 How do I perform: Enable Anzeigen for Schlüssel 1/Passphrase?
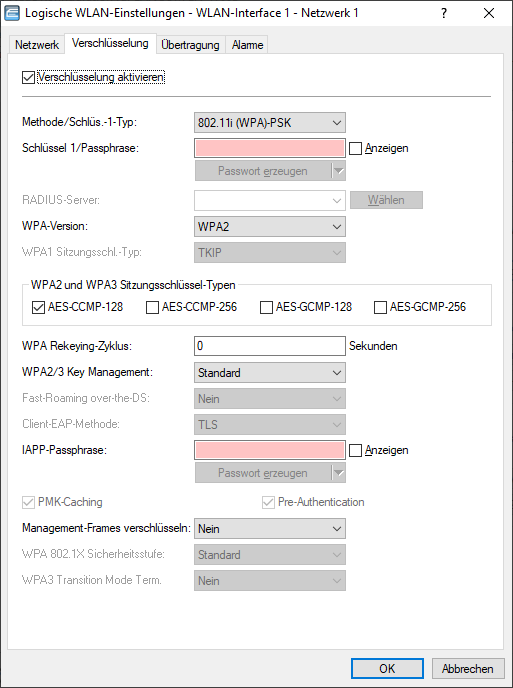(x=355, y=149)
